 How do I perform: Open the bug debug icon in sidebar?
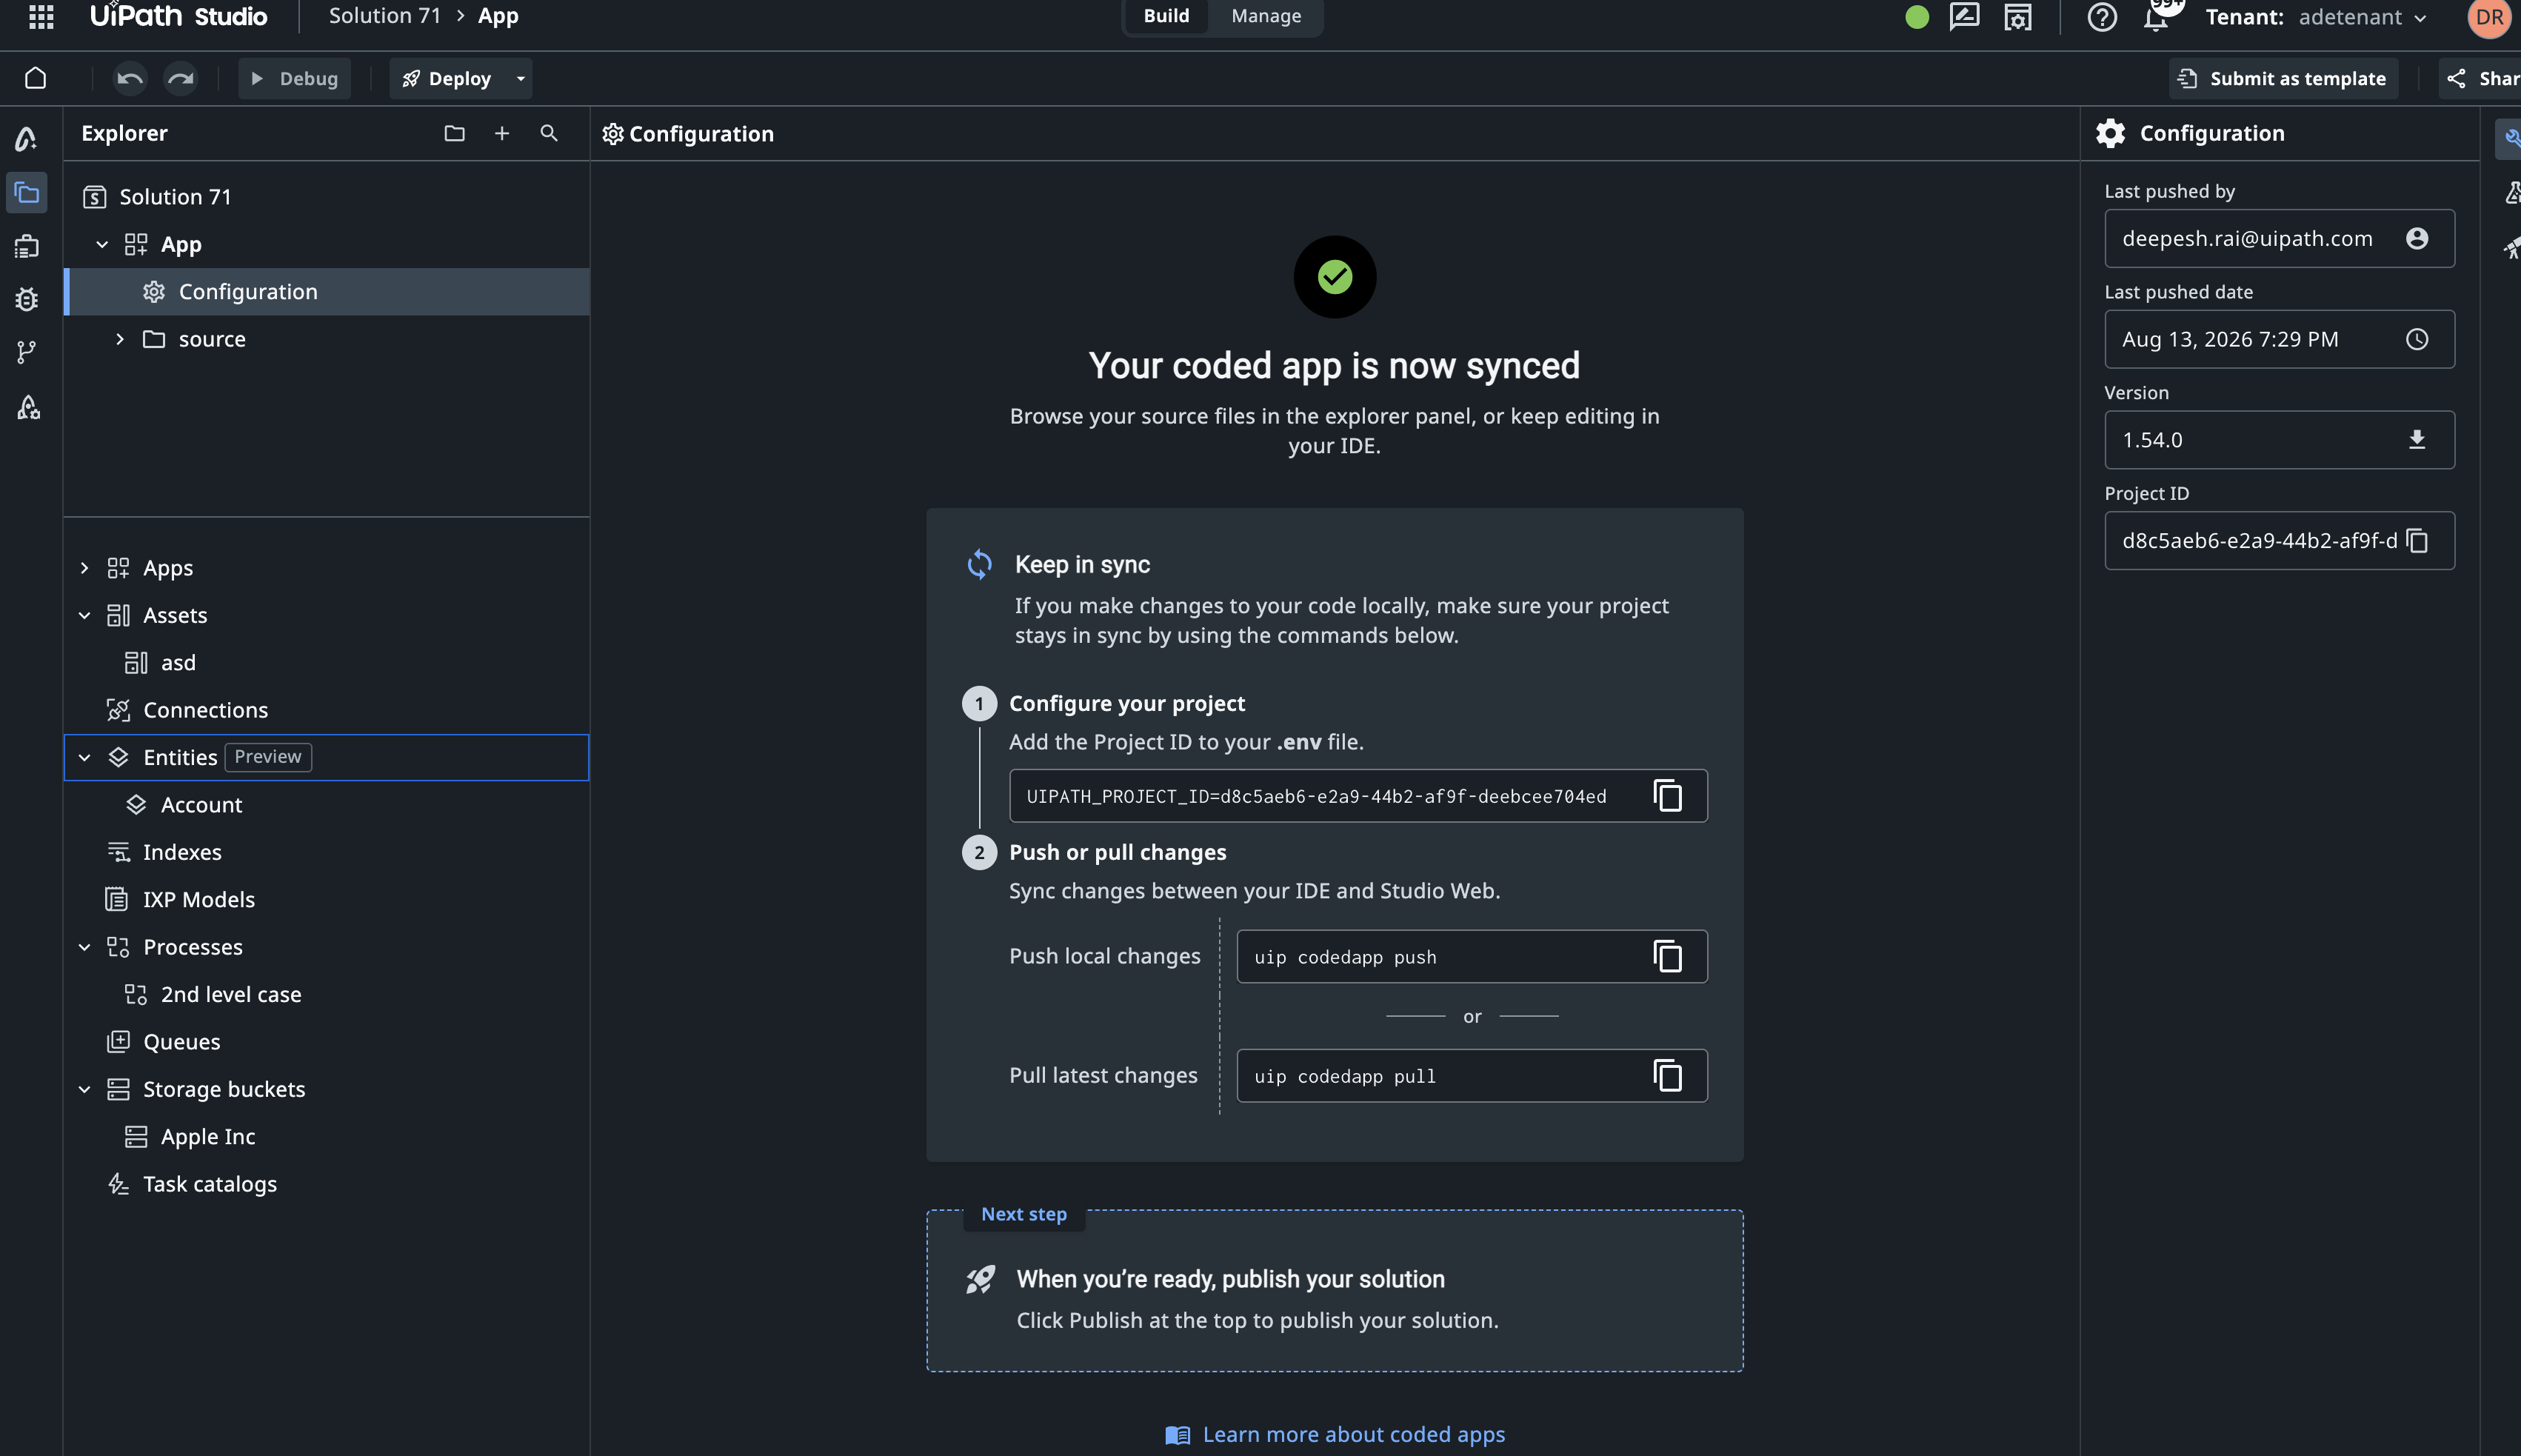point(27,299)
